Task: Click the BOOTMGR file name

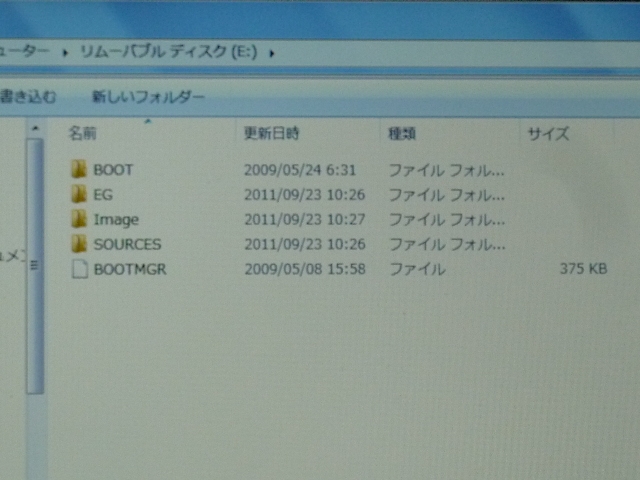Action: (130, 269)
